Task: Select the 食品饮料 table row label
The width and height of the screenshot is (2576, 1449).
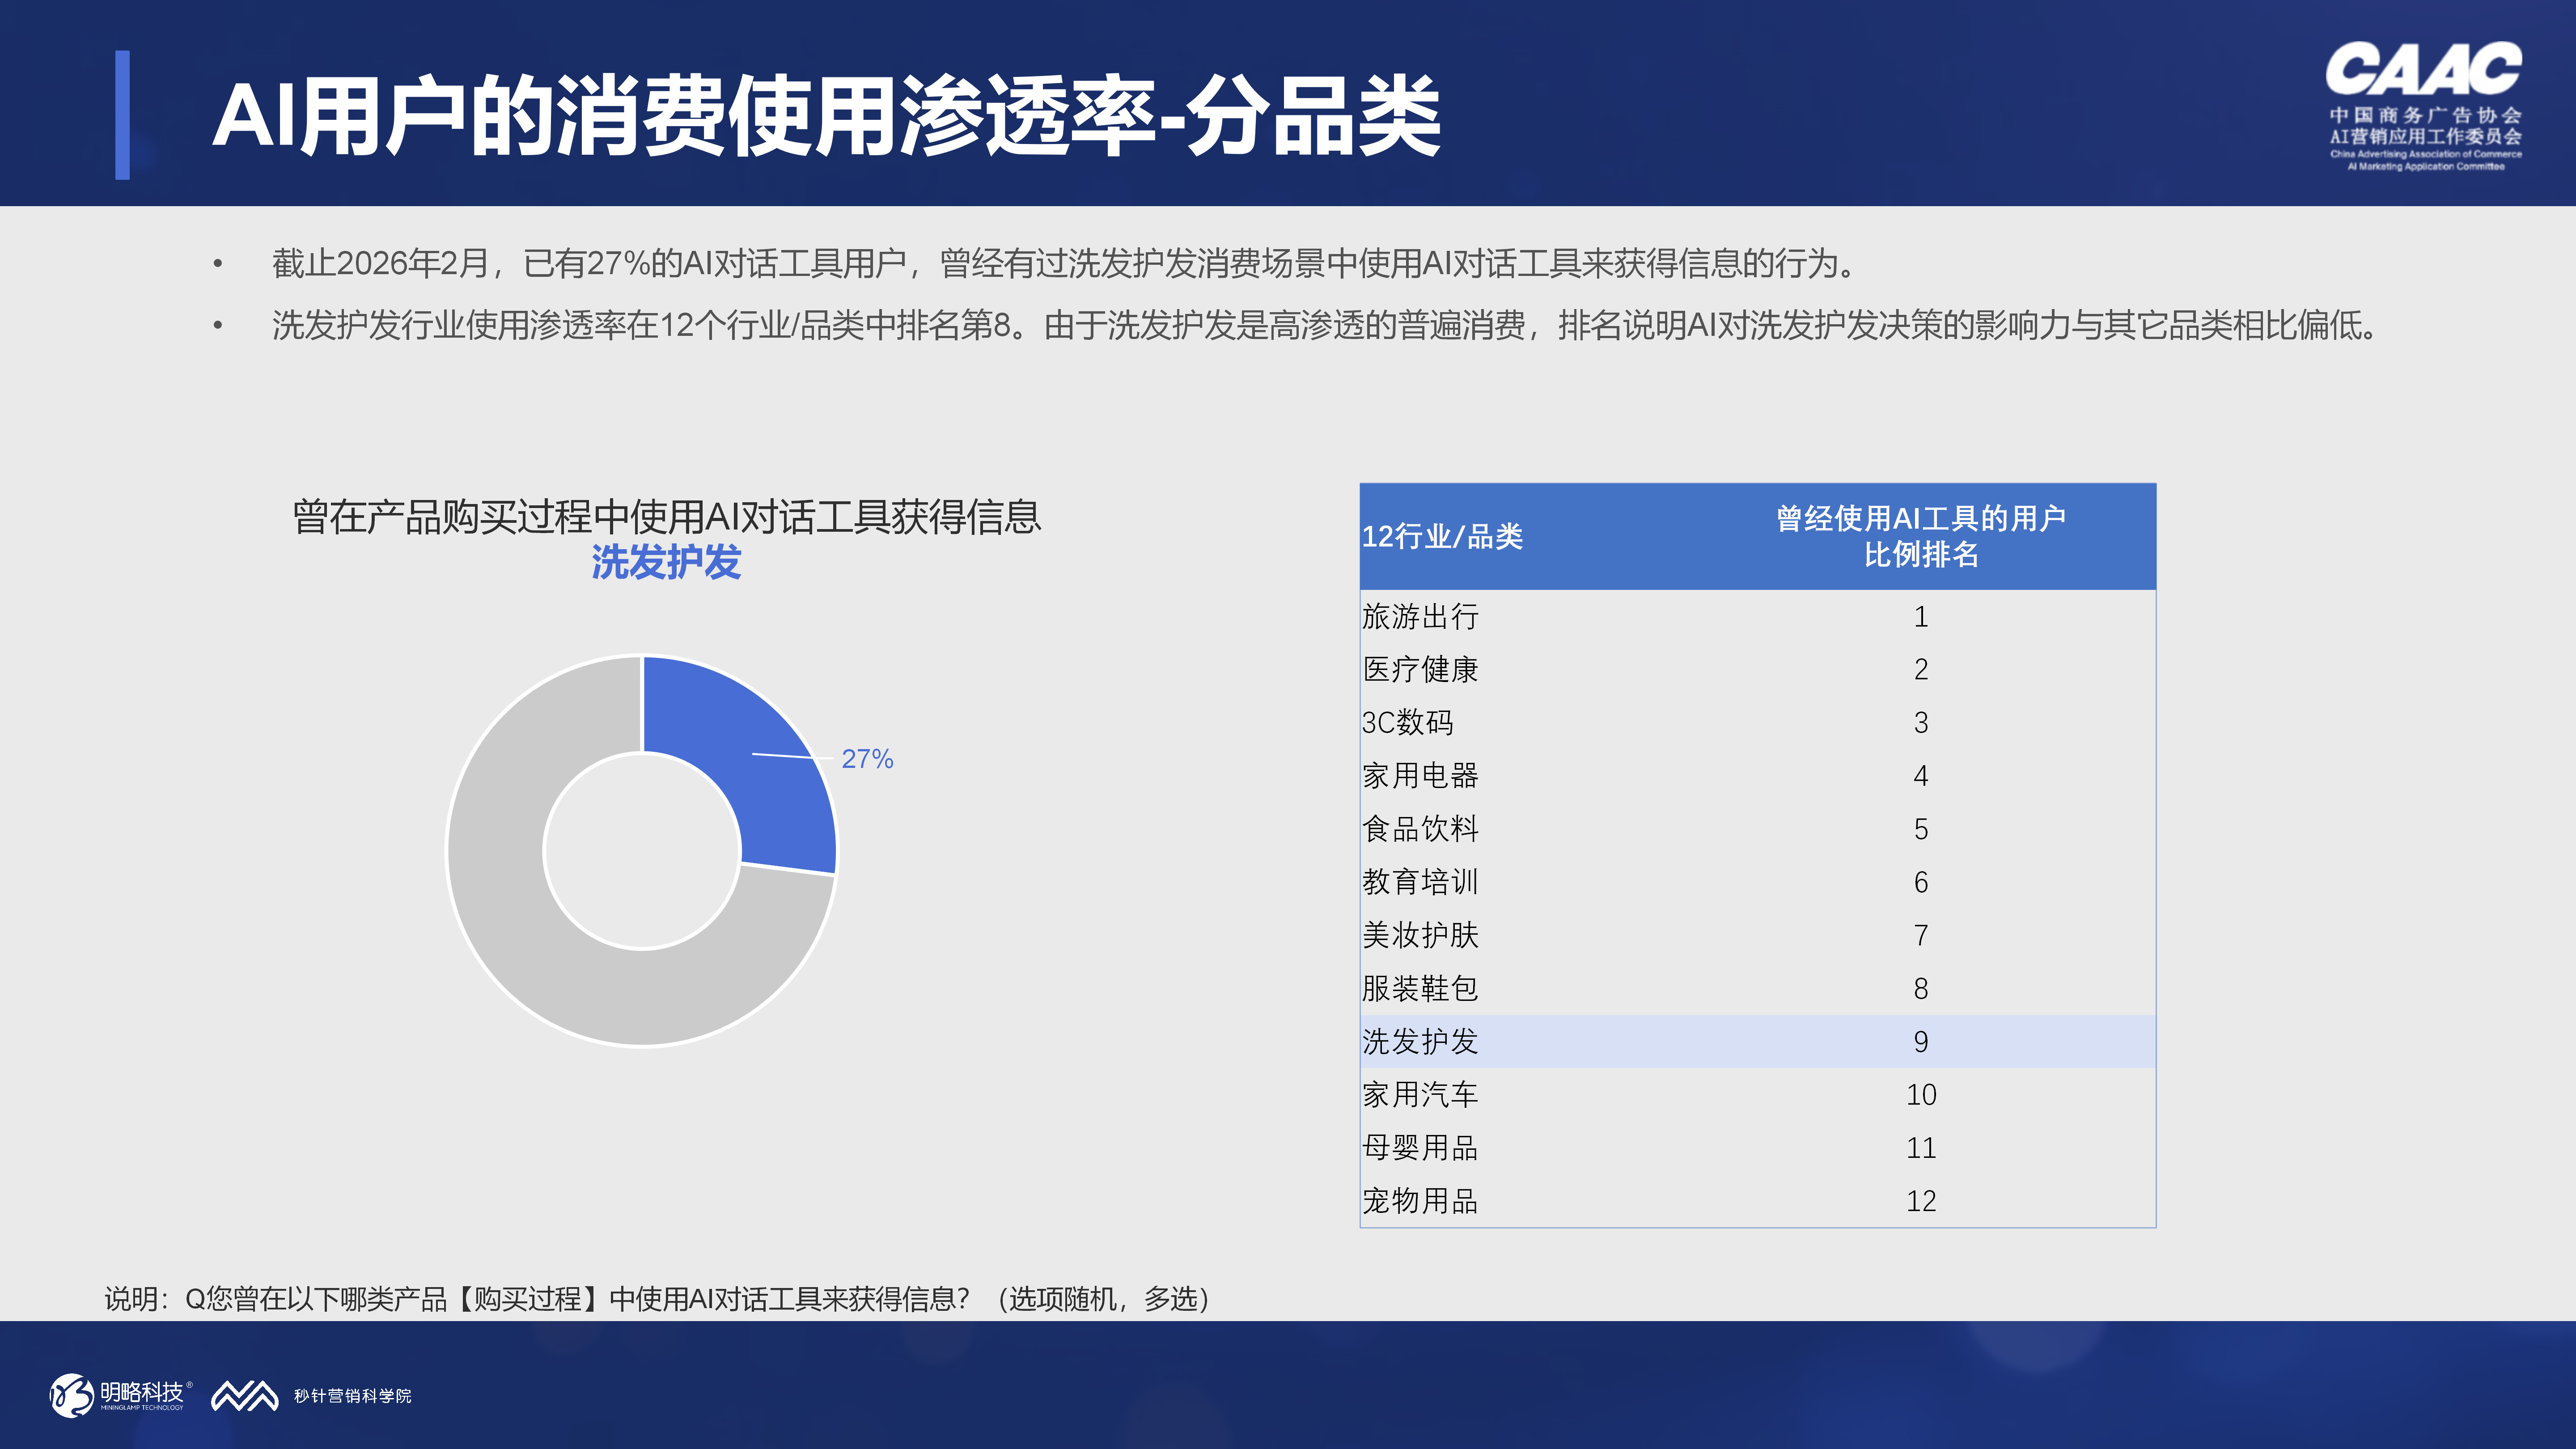Action: click(x=1420, y=829)
